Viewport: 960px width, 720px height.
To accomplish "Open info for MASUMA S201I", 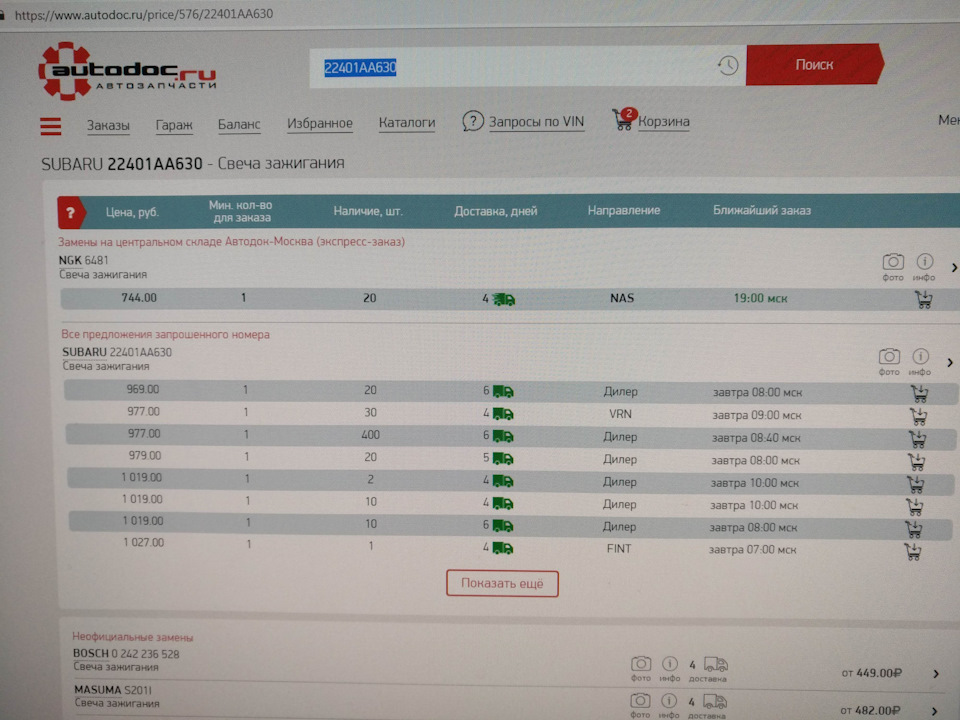I will 669,705.
